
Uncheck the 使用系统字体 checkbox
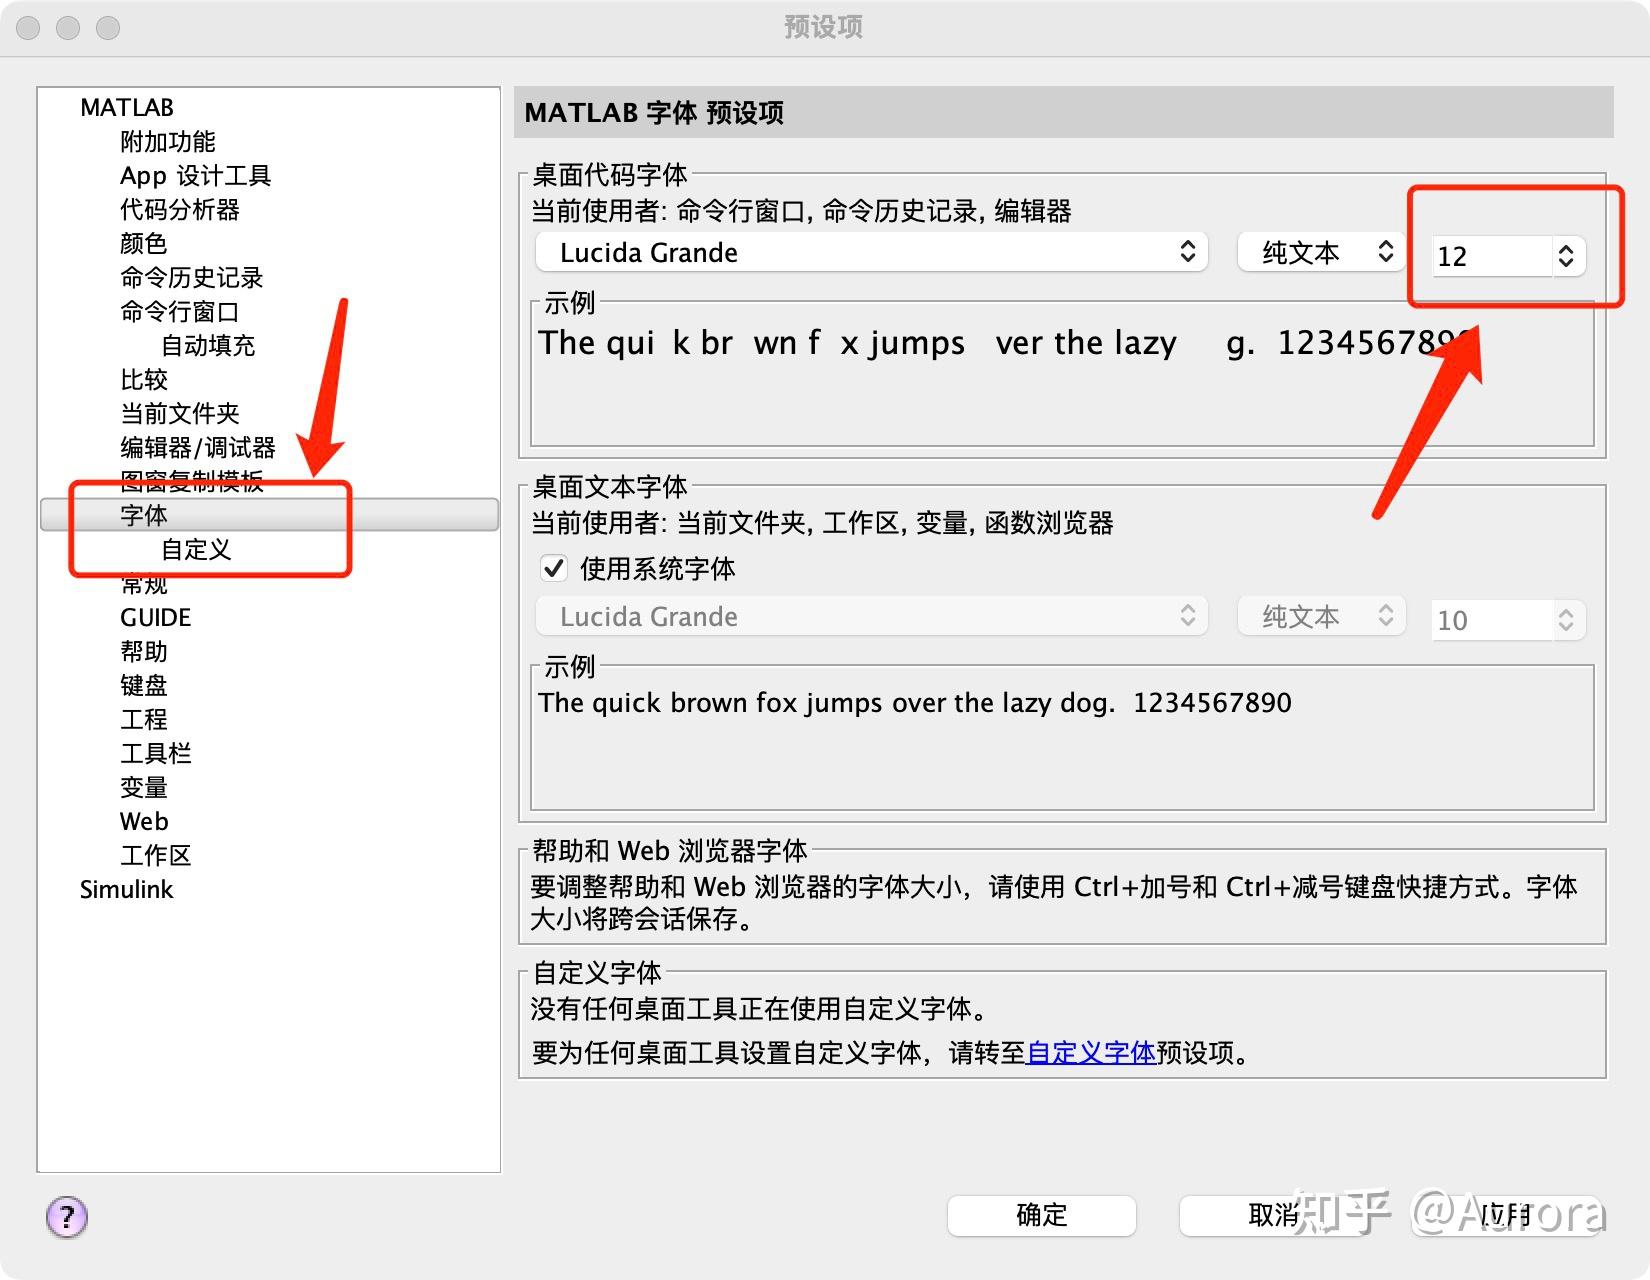tap(554, 568)
